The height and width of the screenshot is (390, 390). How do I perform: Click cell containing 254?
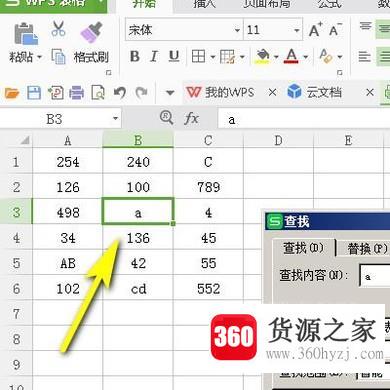coord(68,162)
